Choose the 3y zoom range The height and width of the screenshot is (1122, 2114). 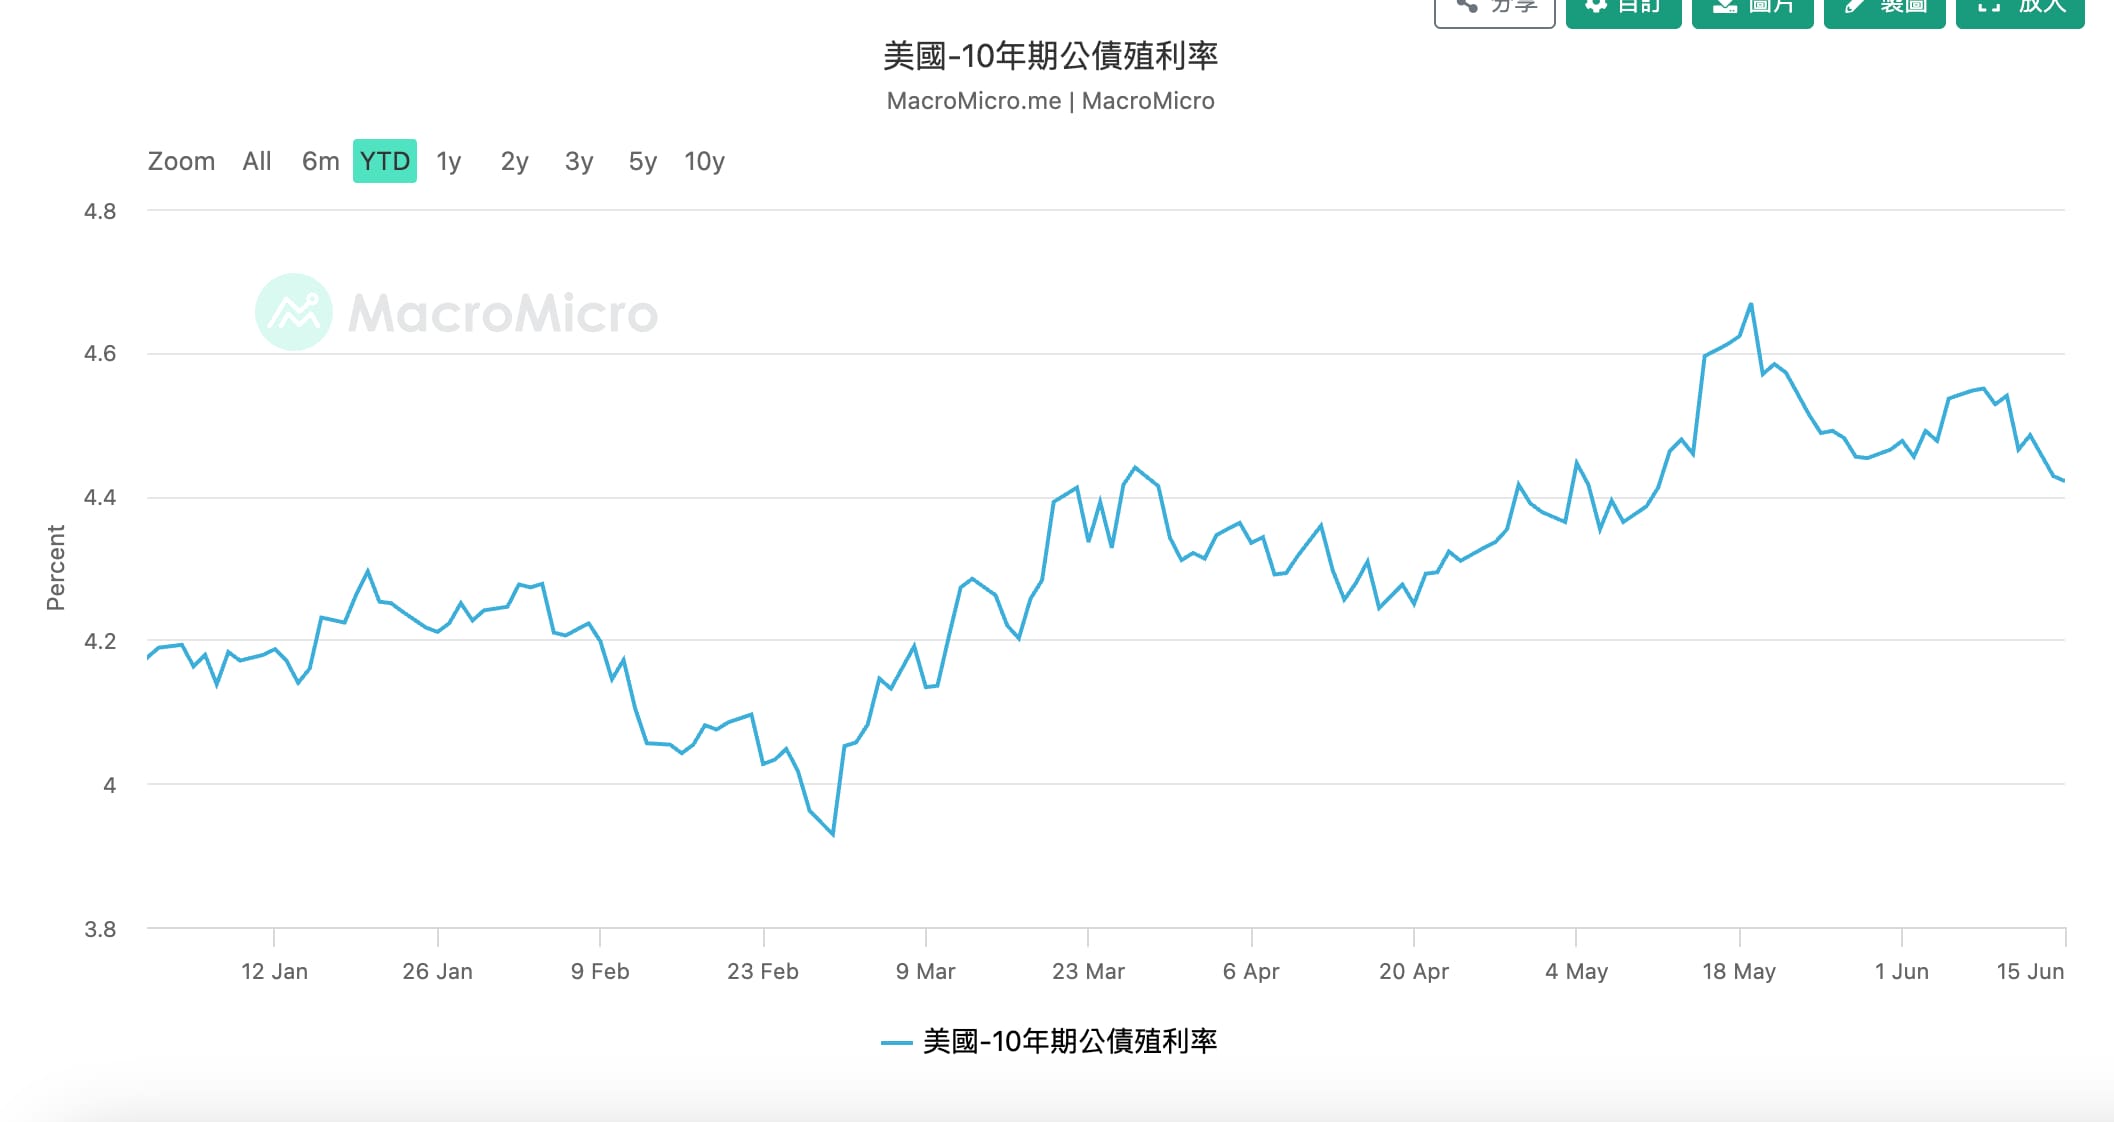pos(579,161)
